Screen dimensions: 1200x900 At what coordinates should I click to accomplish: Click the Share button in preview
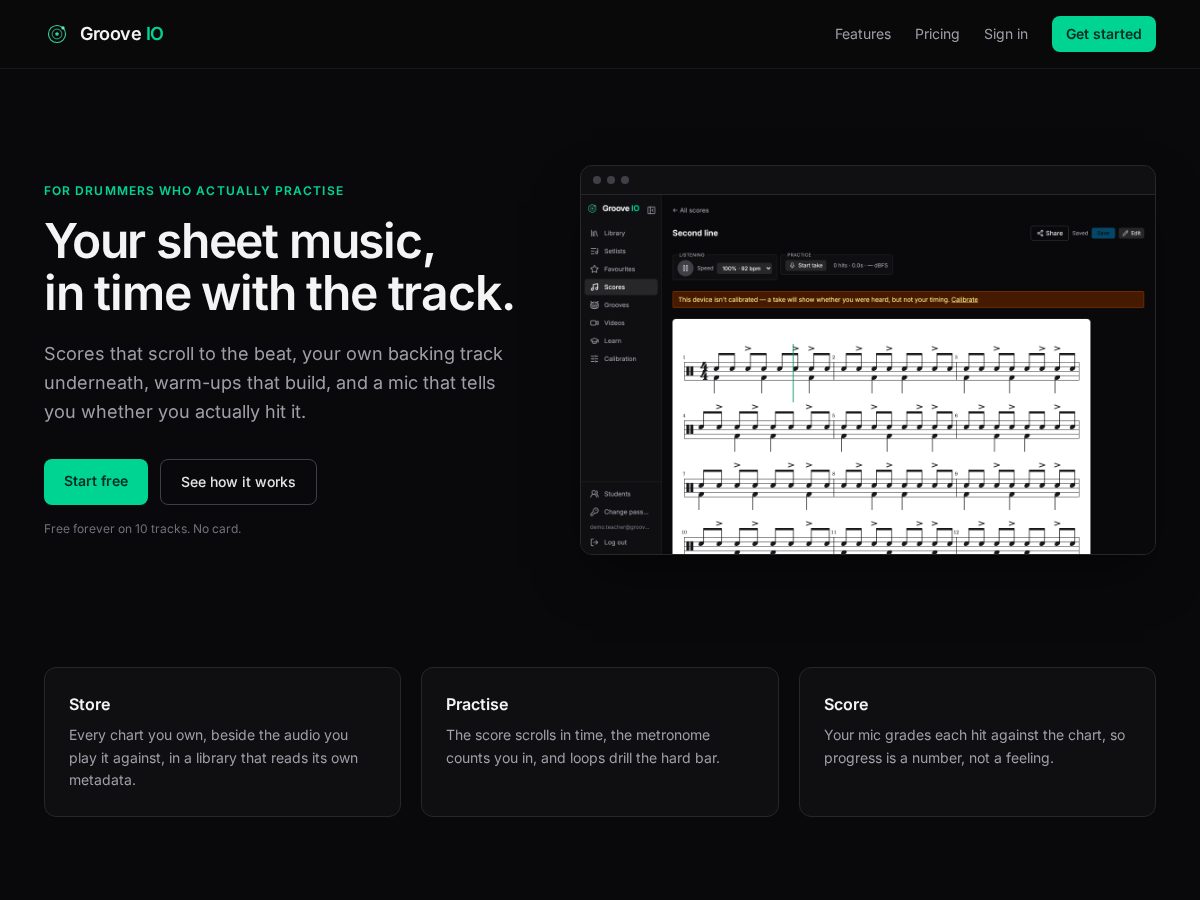coord(1049,233)
